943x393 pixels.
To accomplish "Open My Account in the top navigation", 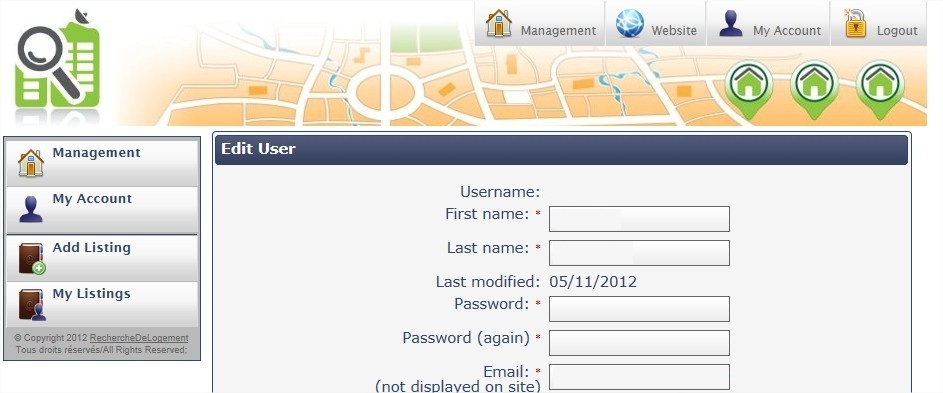I will coord(787,31).
